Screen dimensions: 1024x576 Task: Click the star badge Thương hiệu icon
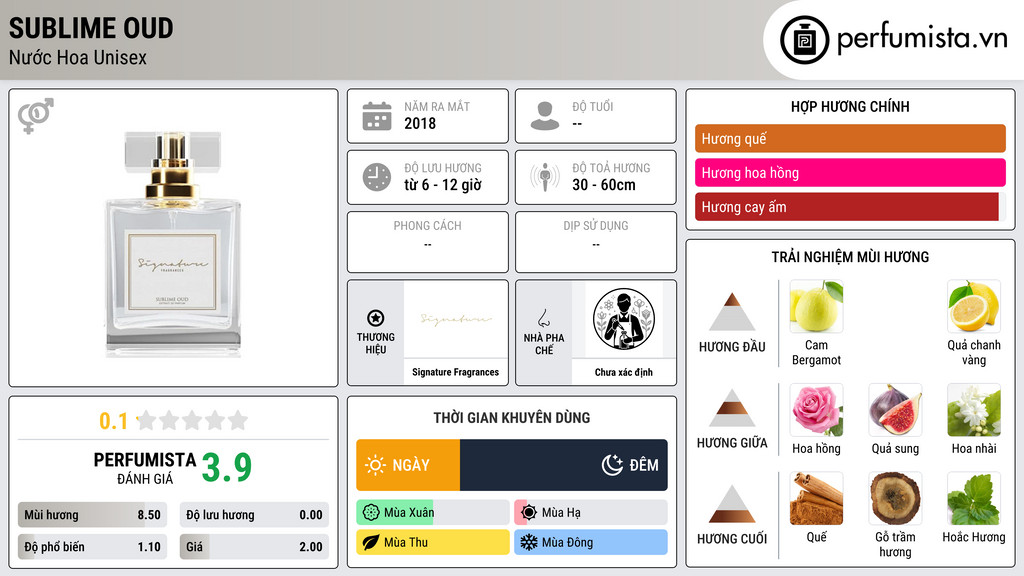[376, 318]
